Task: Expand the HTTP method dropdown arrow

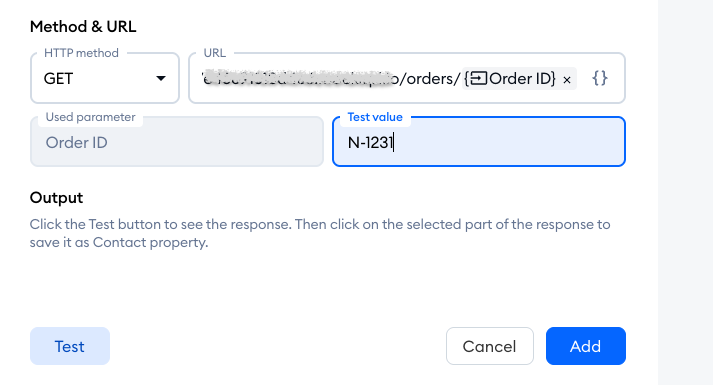Action: coord(161,79)
